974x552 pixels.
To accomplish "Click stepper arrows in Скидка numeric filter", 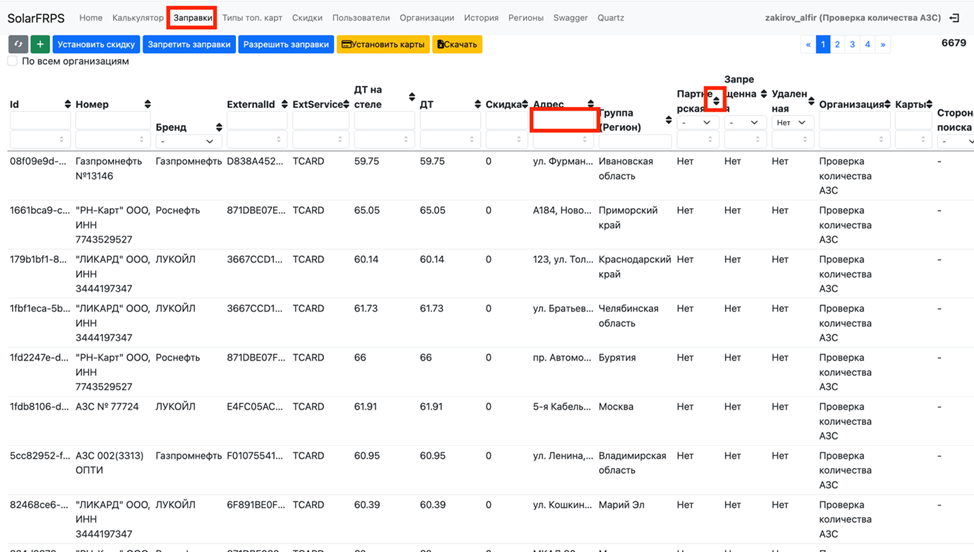I will coord(519,140).
